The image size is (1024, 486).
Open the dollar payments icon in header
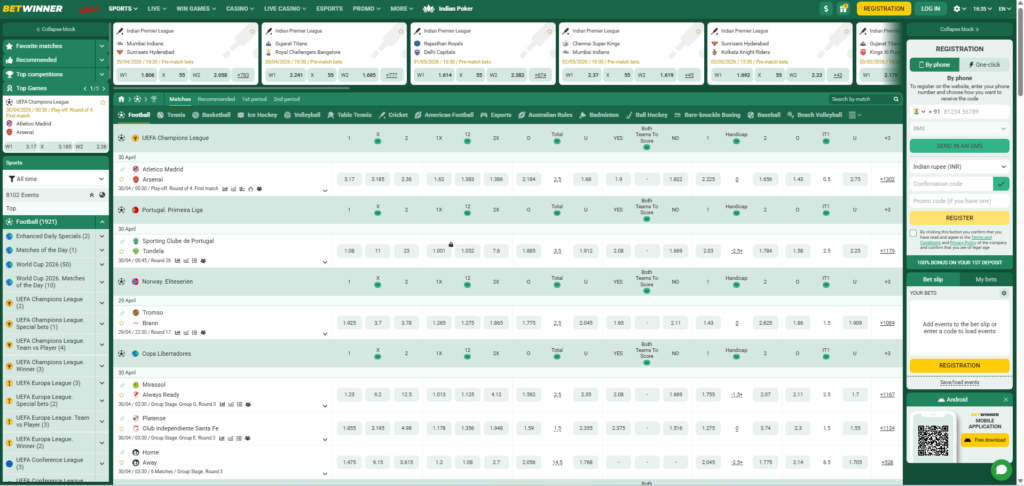point(827,8)
